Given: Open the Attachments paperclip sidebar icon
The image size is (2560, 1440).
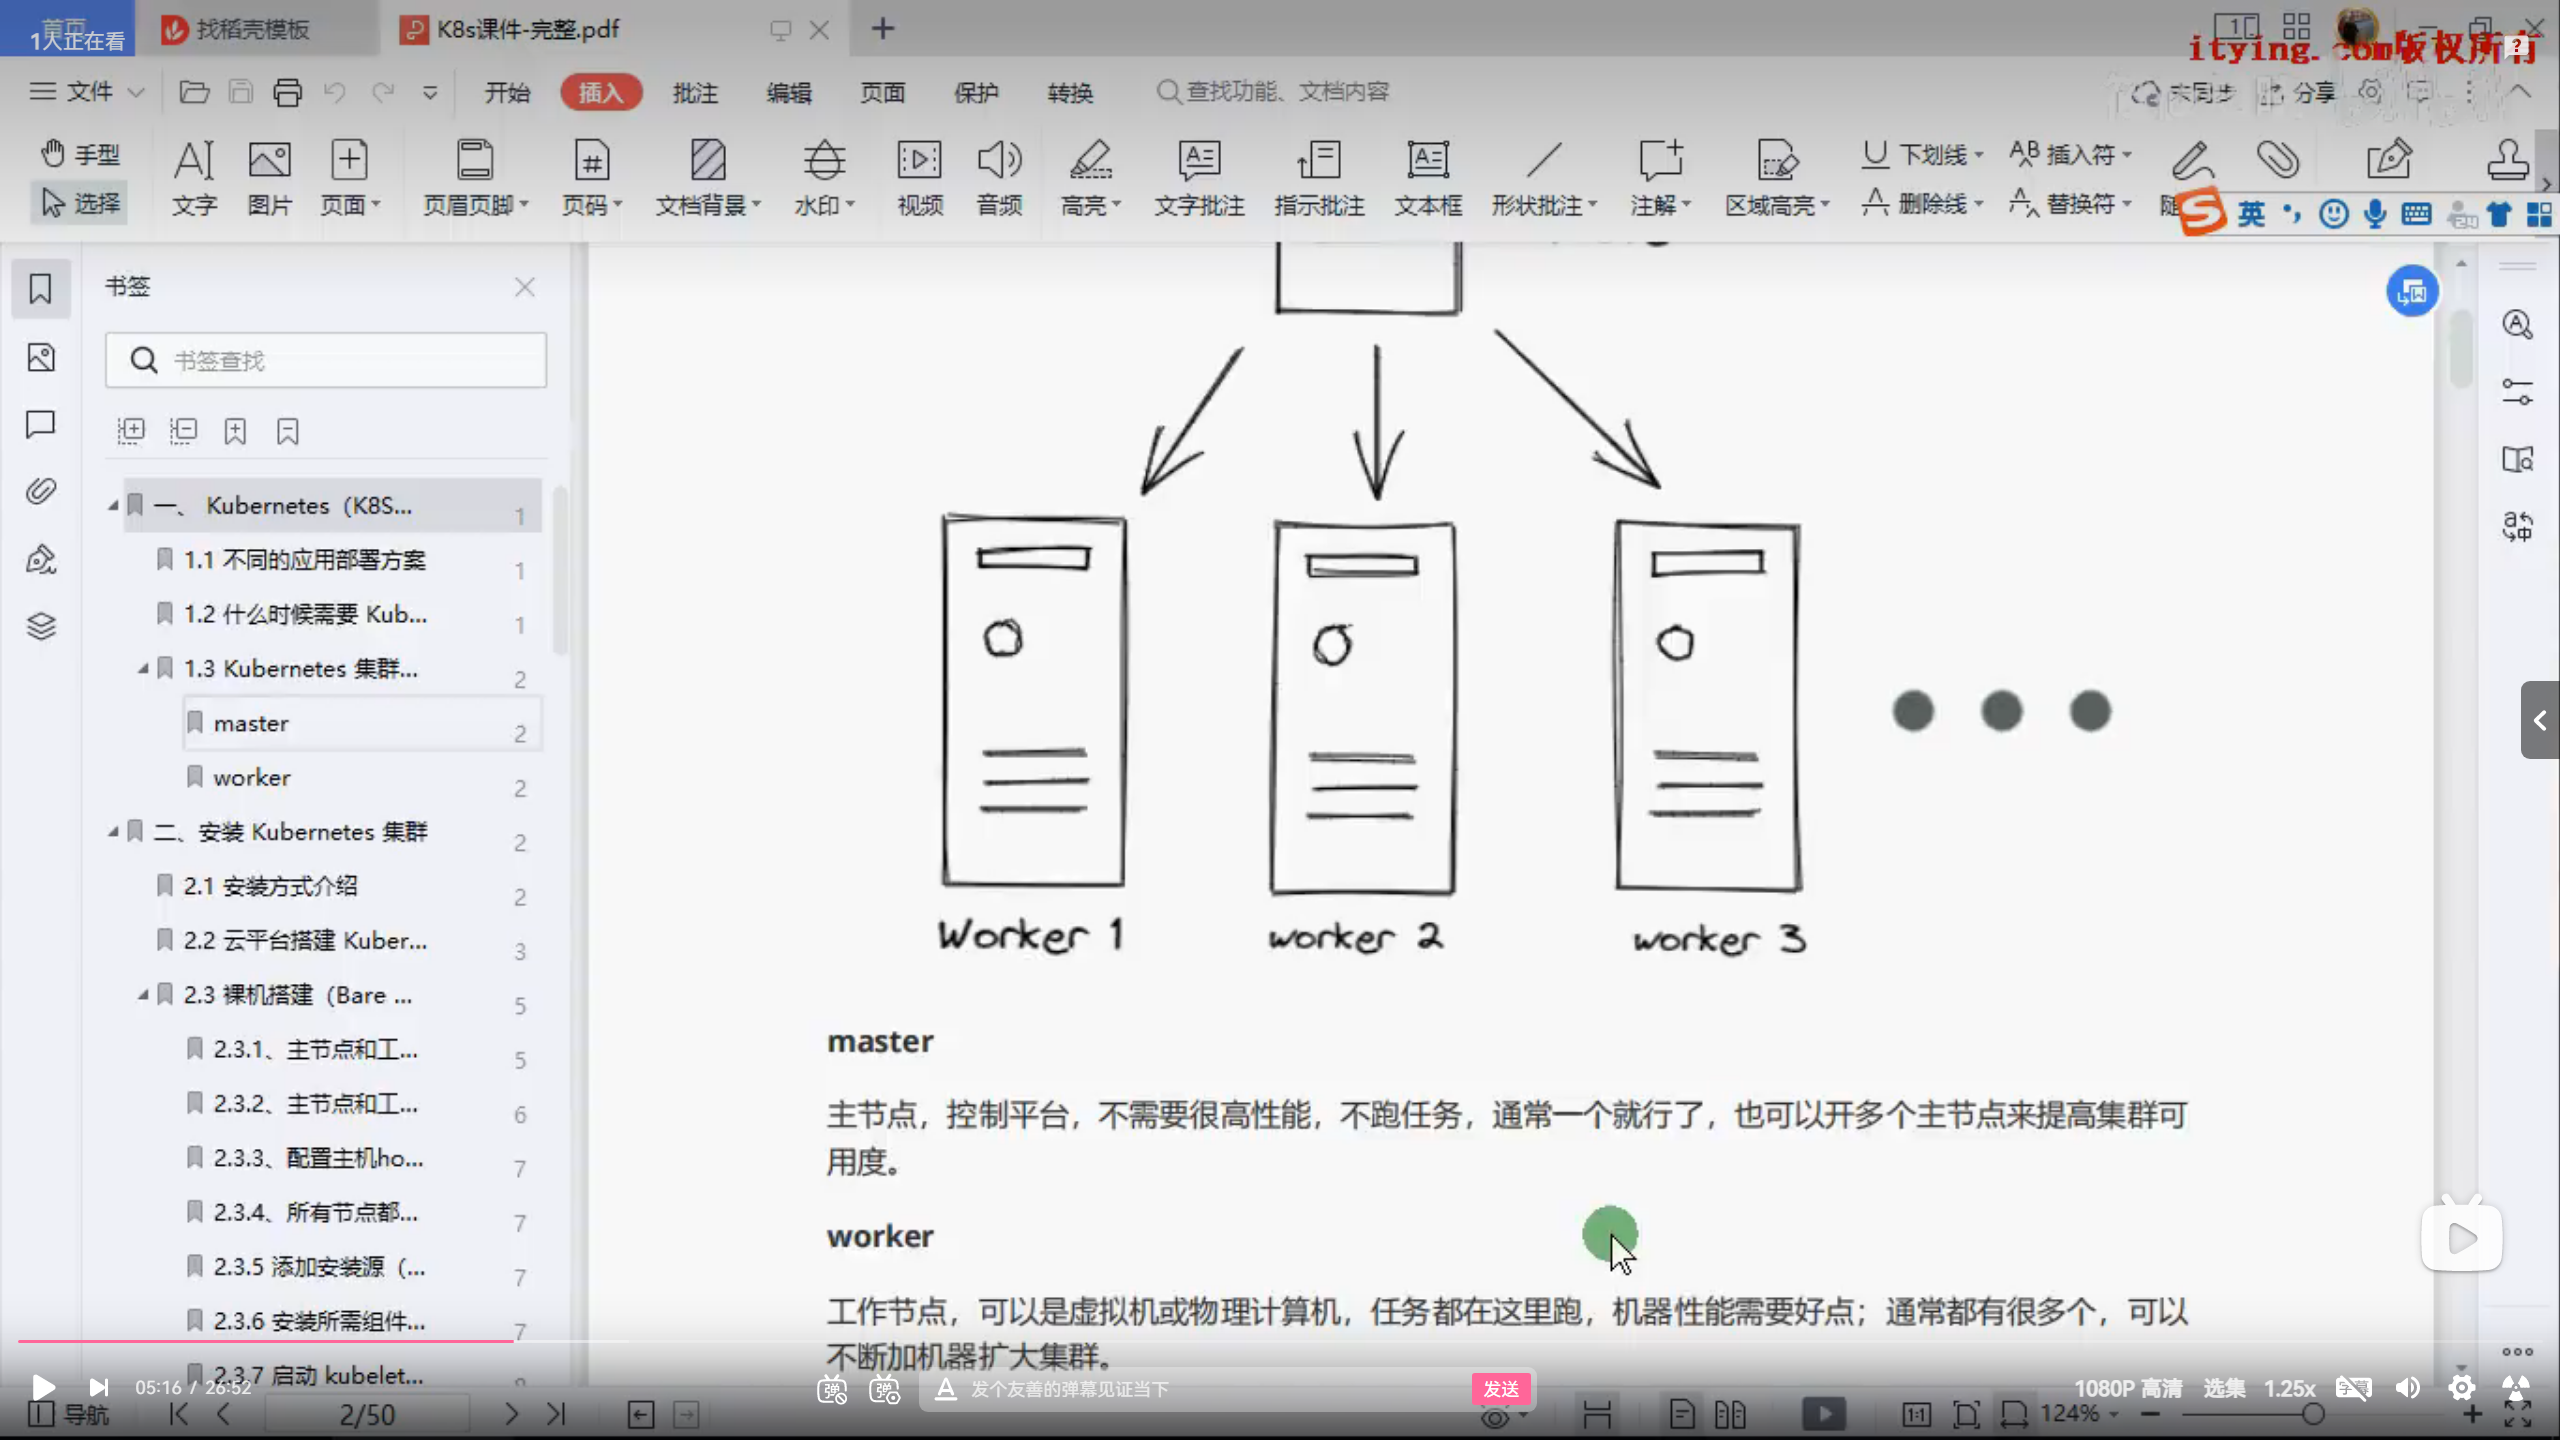Looking at the screenshot, I should [x=40, y=491].
